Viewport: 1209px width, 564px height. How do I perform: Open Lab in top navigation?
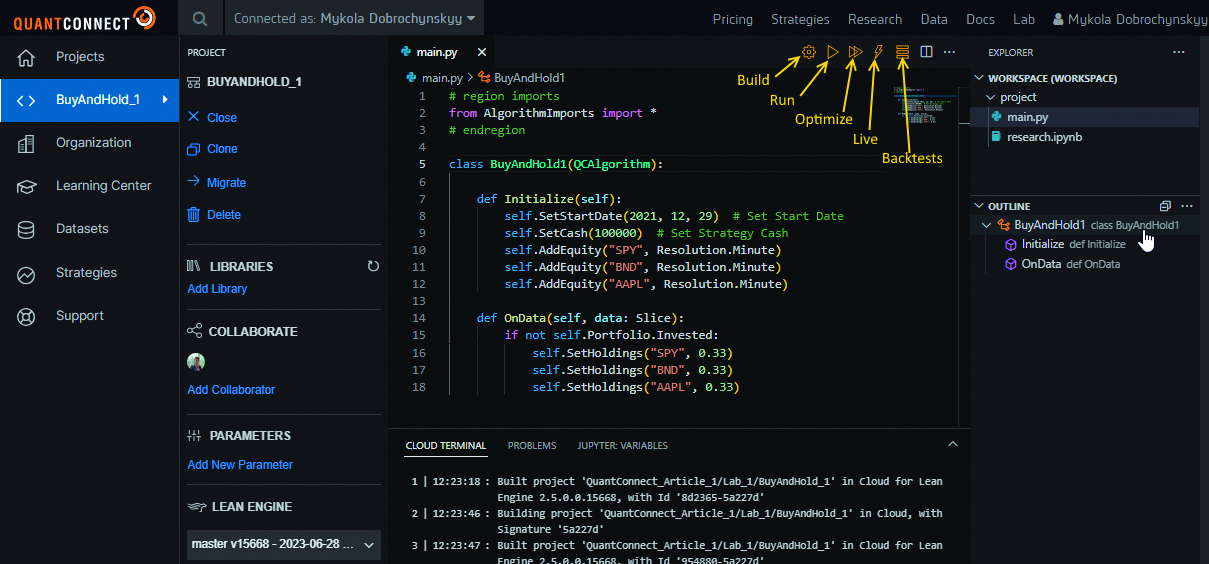pyautogui.click(x=1024, y=19)
